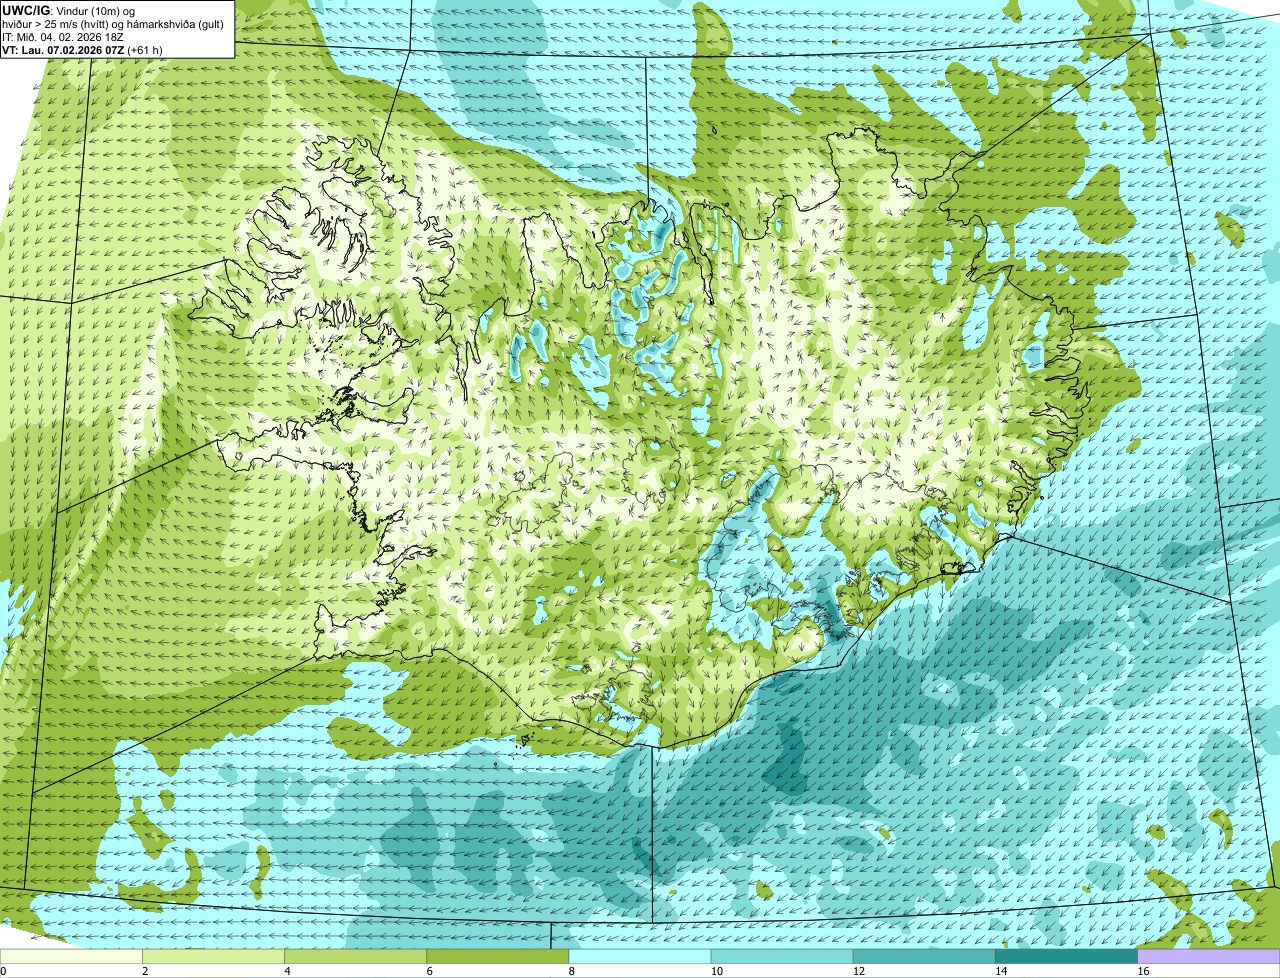Click the 0–2 m/s cream legend swatch

coord(71,957)
